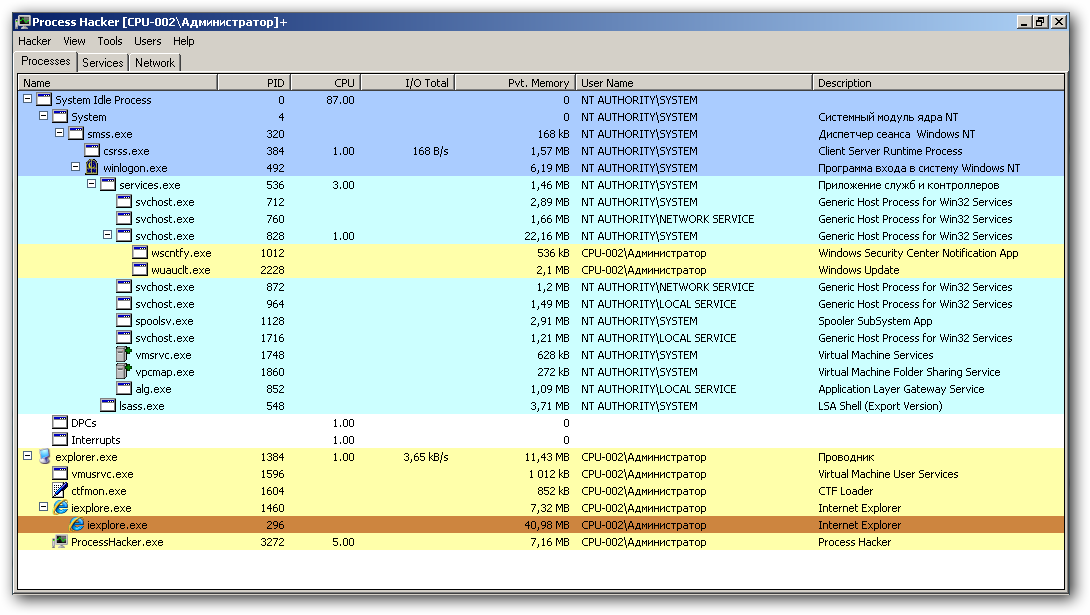Click the explorer.exe process icon
The height and width of the screenshot is (615, 1090).
(44, 457)
